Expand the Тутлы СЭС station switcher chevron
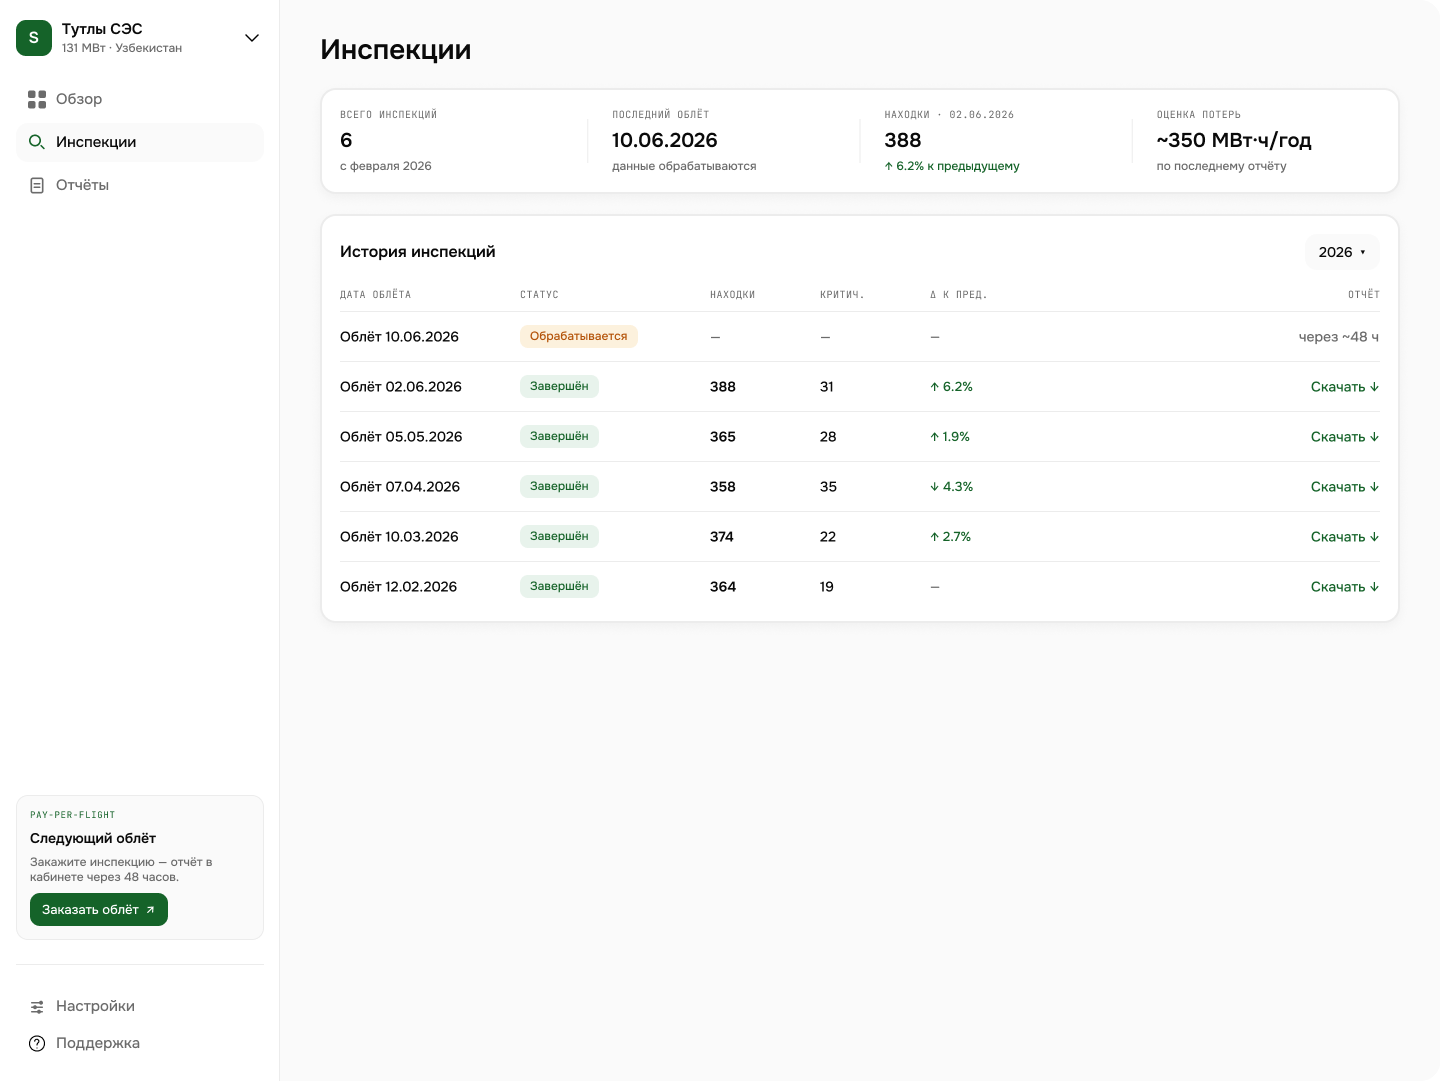The image size is (1441, 1081). [252, 38]
